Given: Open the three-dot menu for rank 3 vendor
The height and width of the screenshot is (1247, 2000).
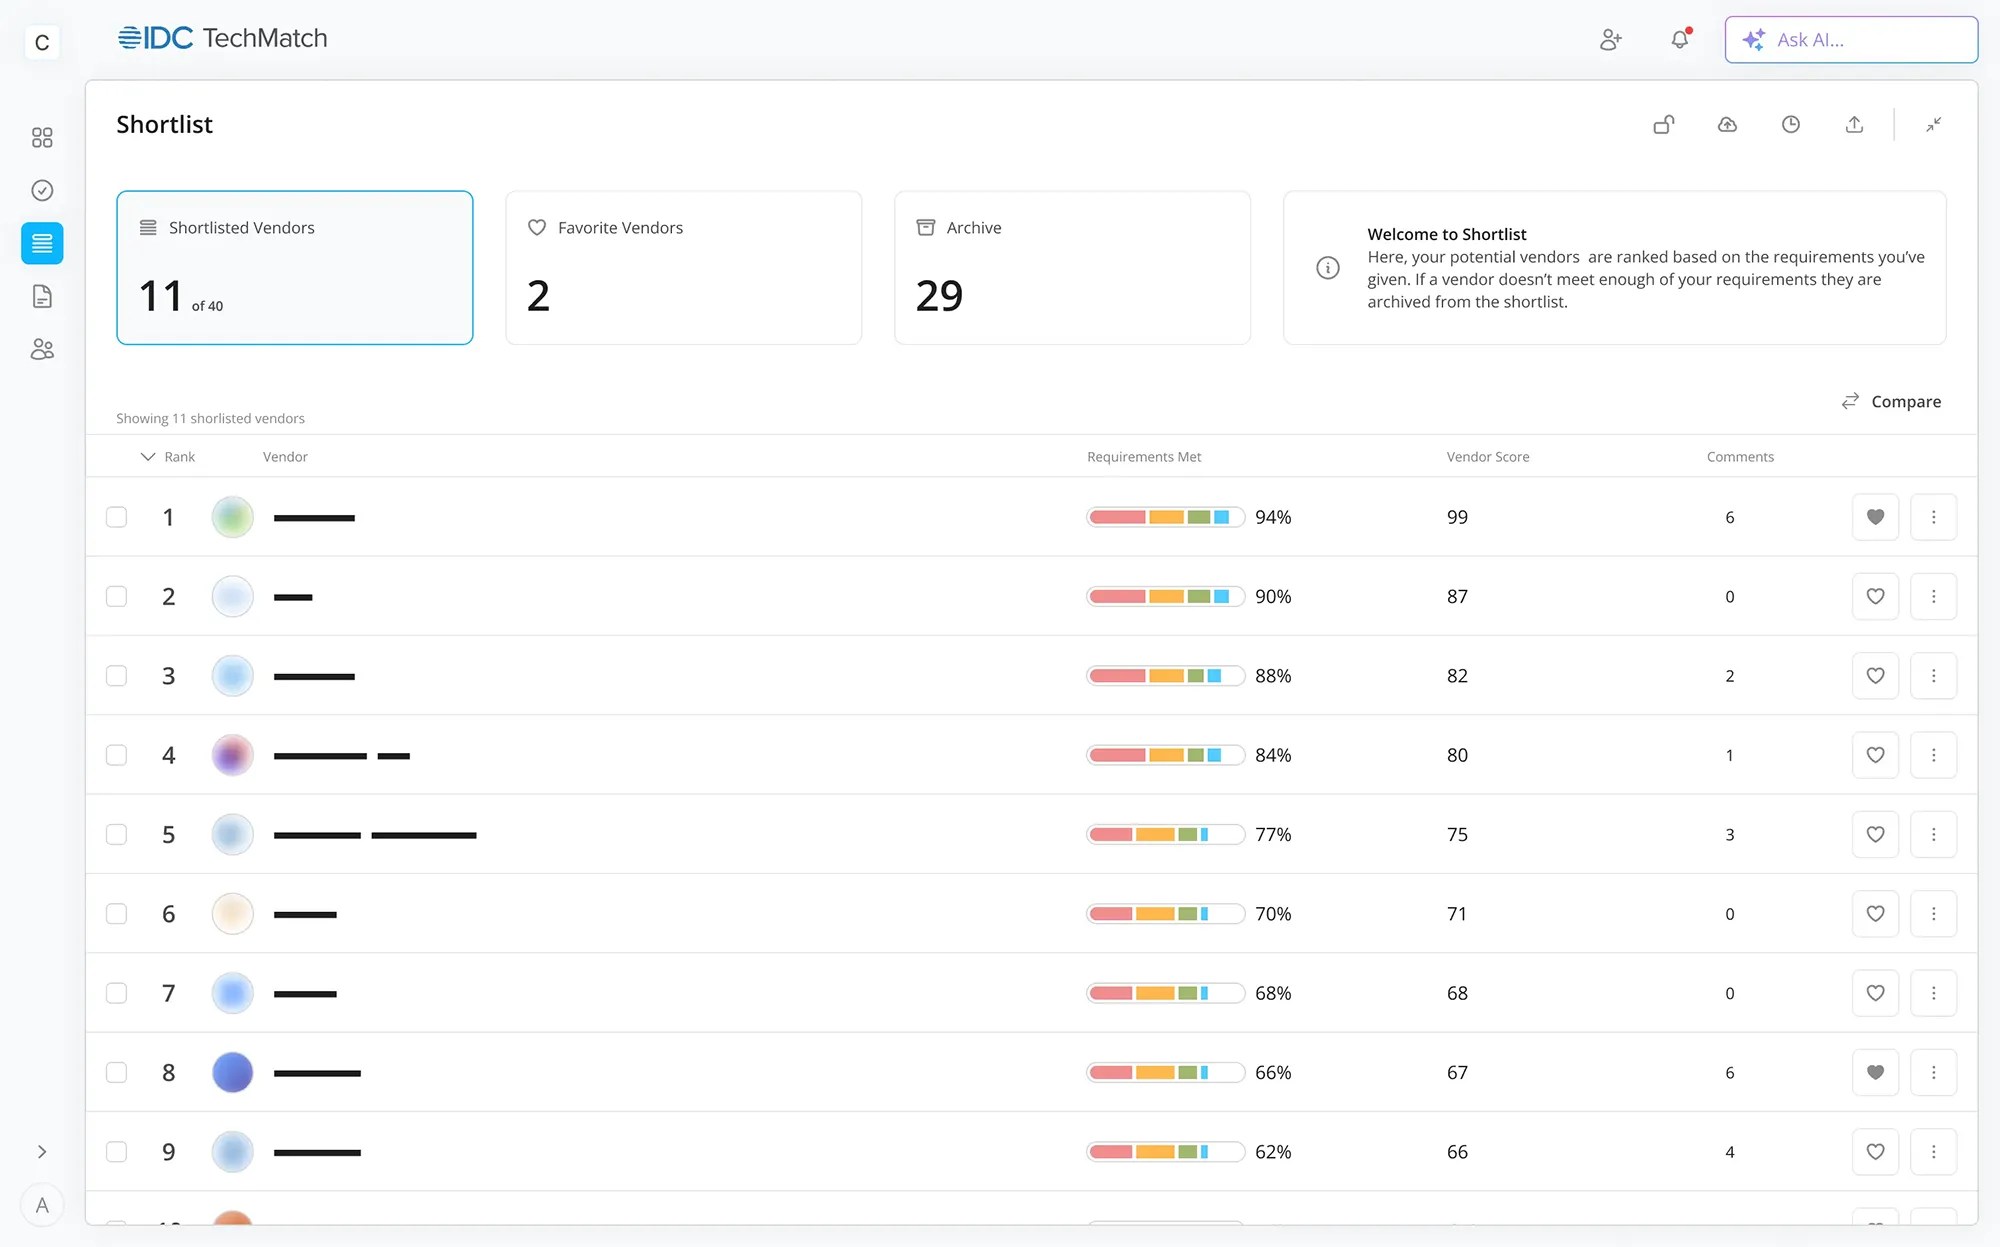Looking at the screenshot, I should [1934, 675].
